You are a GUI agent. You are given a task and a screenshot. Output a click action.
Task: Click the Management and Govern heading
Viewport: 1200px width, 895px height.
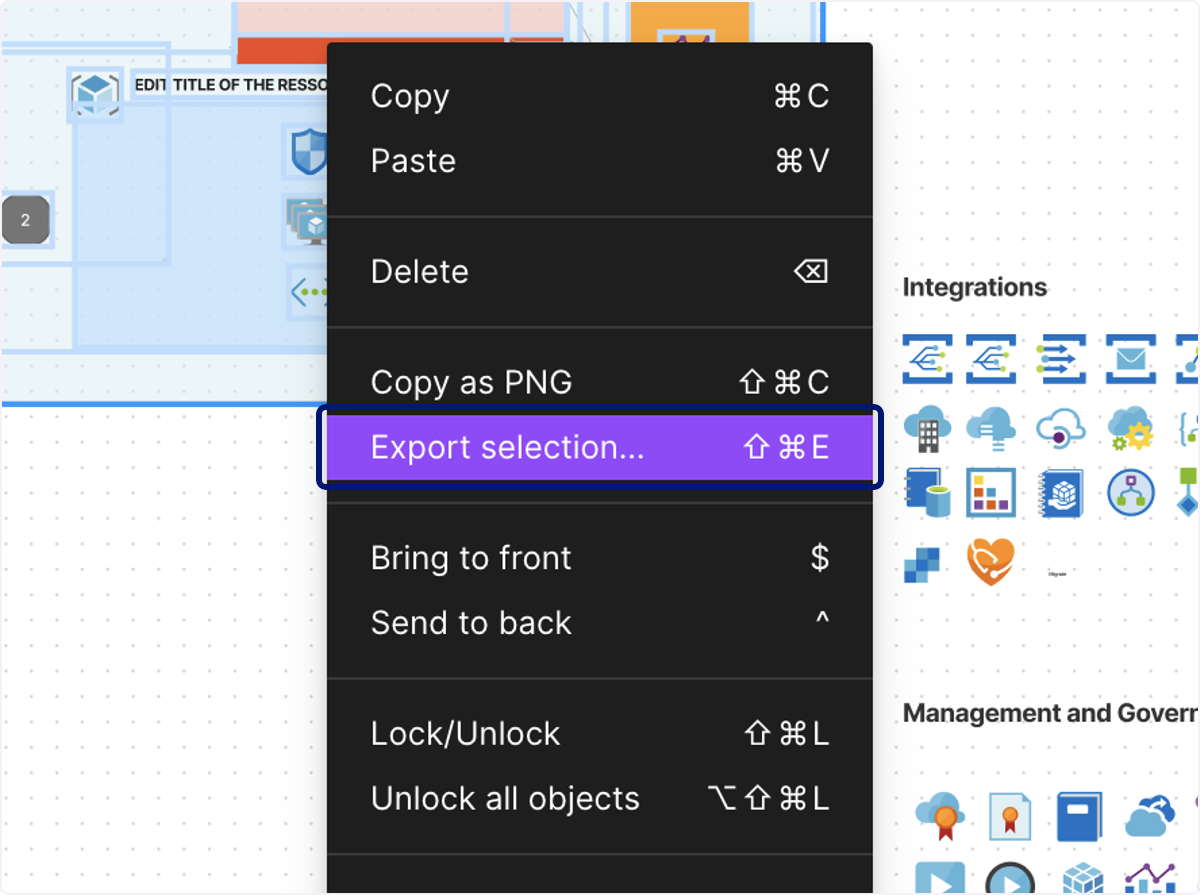tap(1051, 713)
